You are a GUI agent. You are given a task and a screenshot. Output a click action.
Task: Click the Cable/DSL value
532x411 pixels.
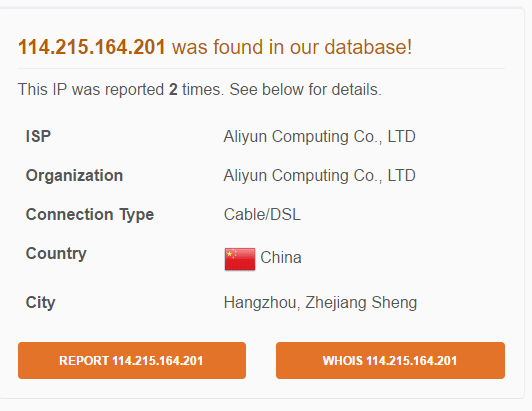(x=262, y=214)
